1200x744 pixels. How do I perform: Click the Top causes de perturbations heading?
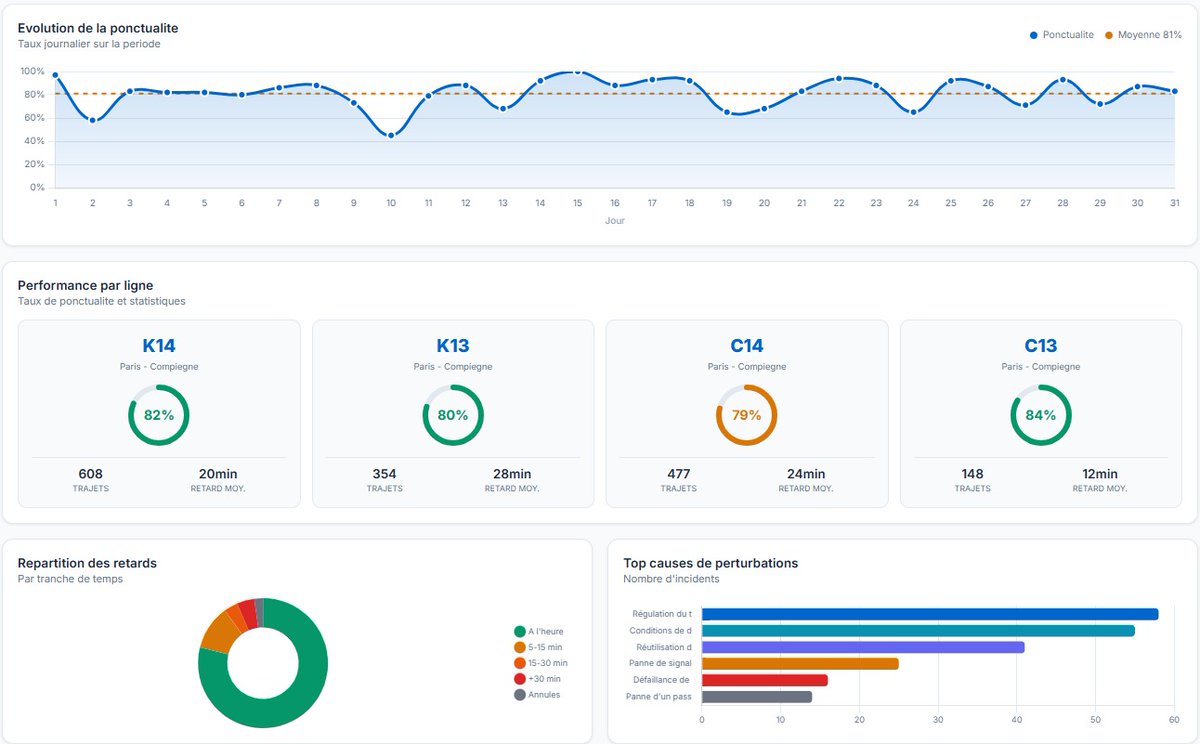[x=711, y=563]
